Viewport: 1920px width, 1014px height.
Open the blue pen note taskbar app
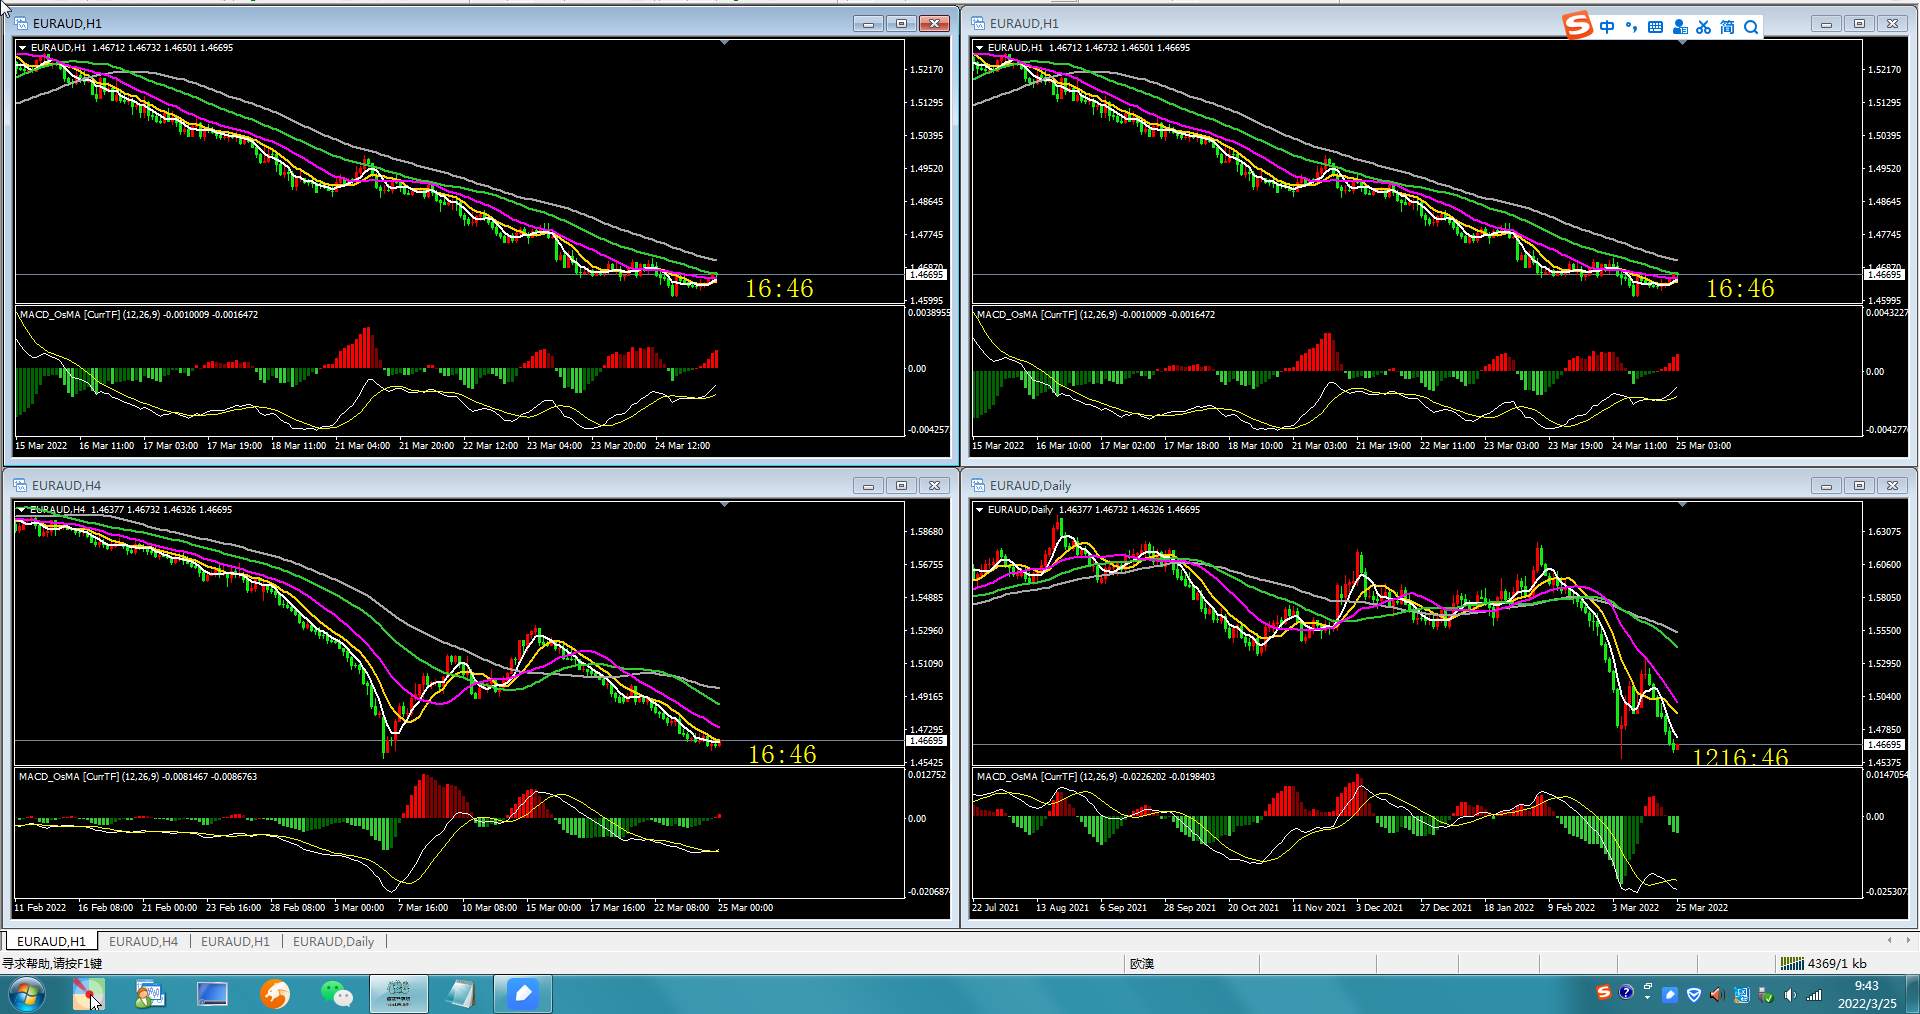tap(522, 994)
